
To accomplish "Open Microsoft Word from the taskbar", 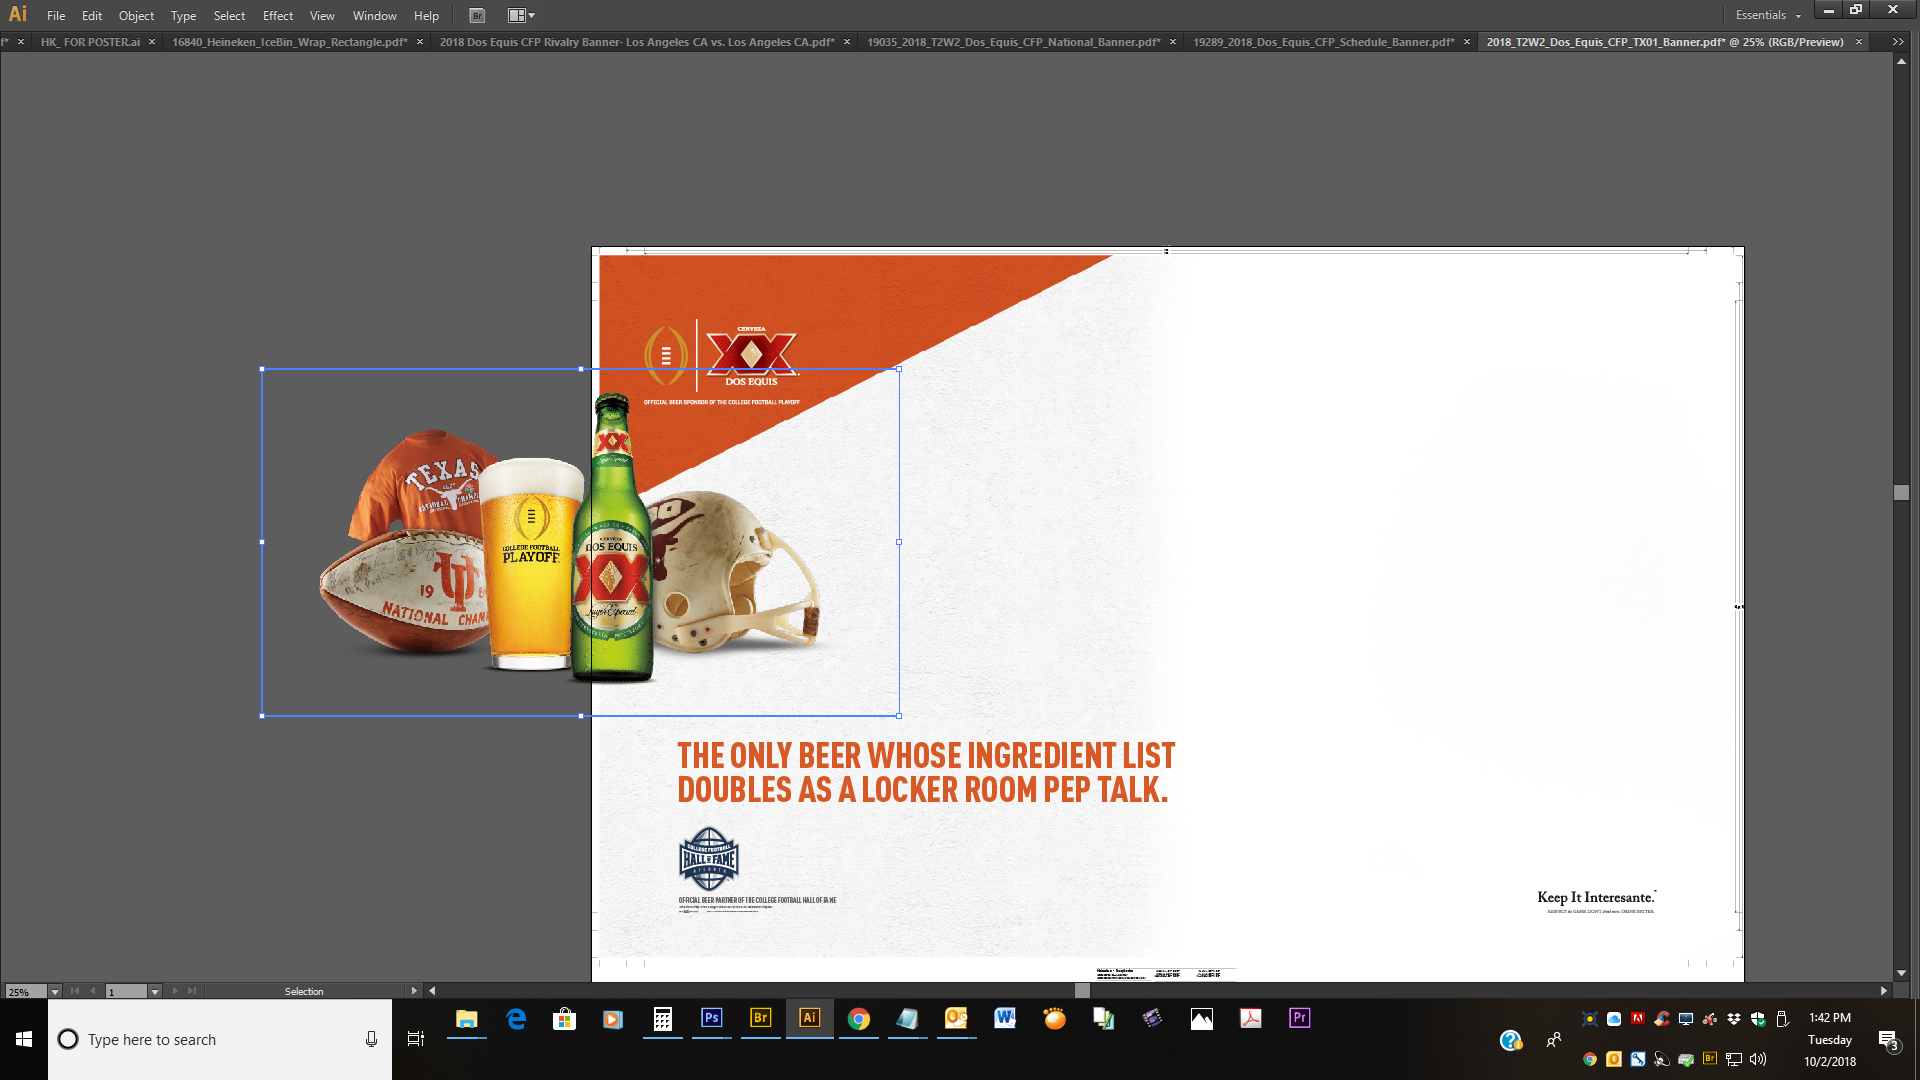I will point(1005,1019).
